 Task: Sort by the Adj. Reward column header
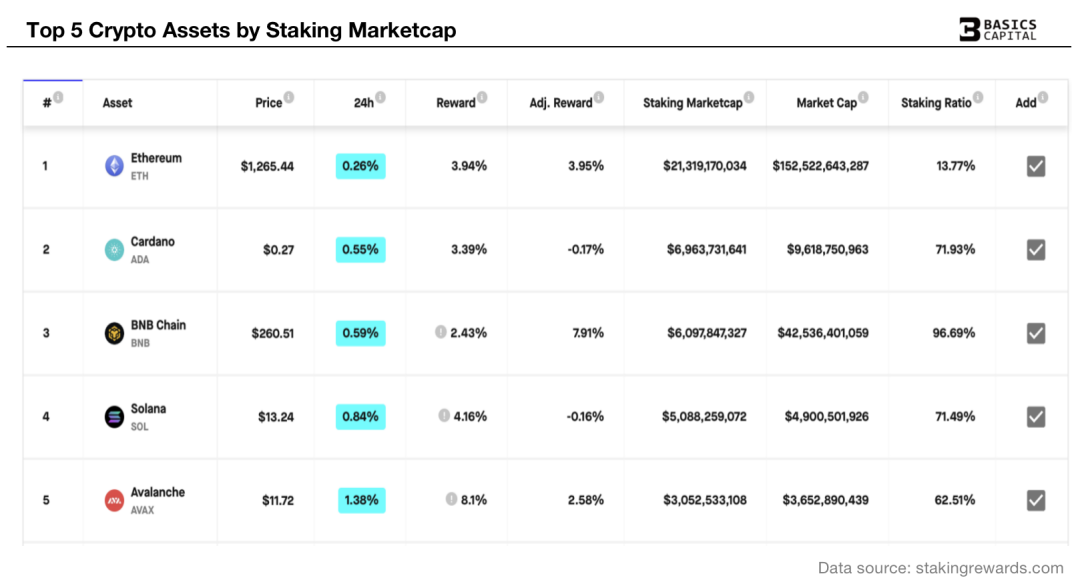click(x=560, y=103)
